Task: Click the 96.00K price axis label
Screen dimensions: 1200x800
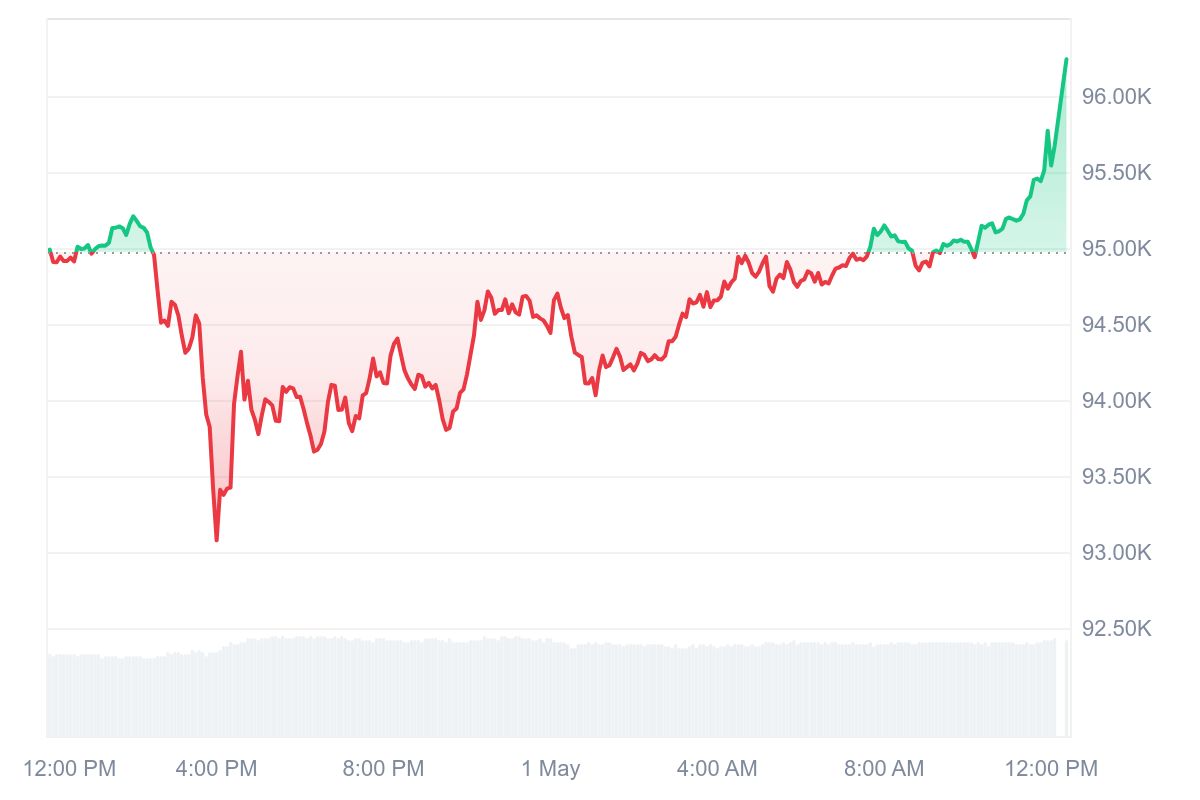Action: tap(1117, 97)
